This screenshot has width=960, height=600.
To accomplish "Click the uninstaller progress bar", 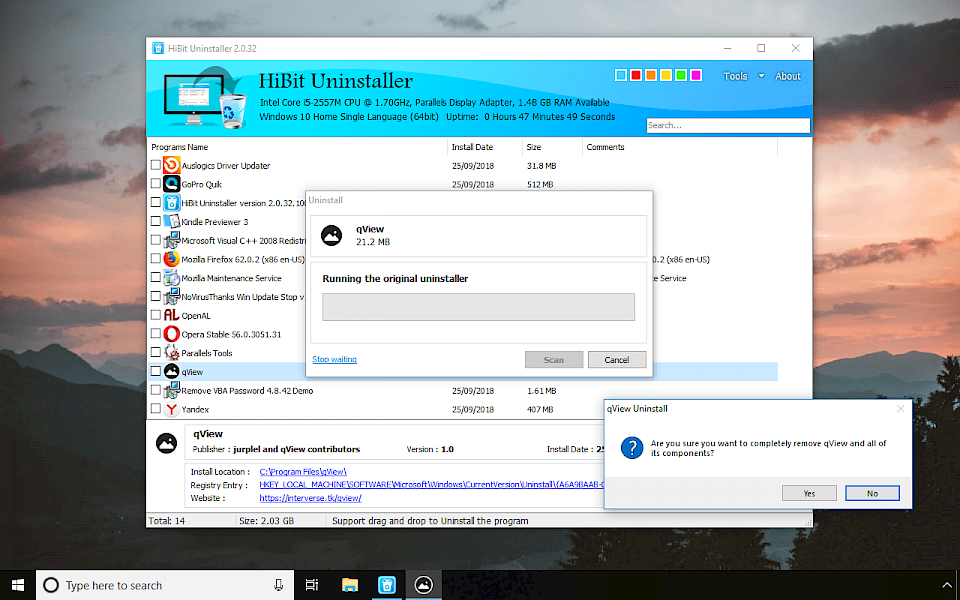I will coord(478,307).
